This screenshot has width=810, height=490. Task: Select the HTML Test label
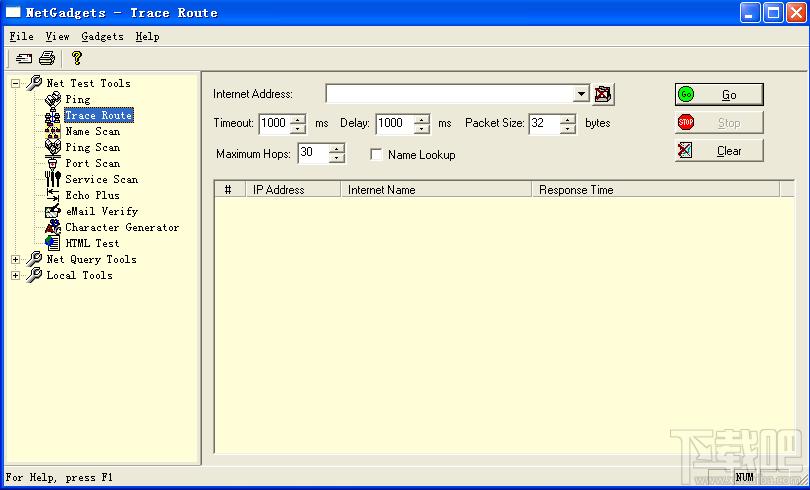coord(92,243)
